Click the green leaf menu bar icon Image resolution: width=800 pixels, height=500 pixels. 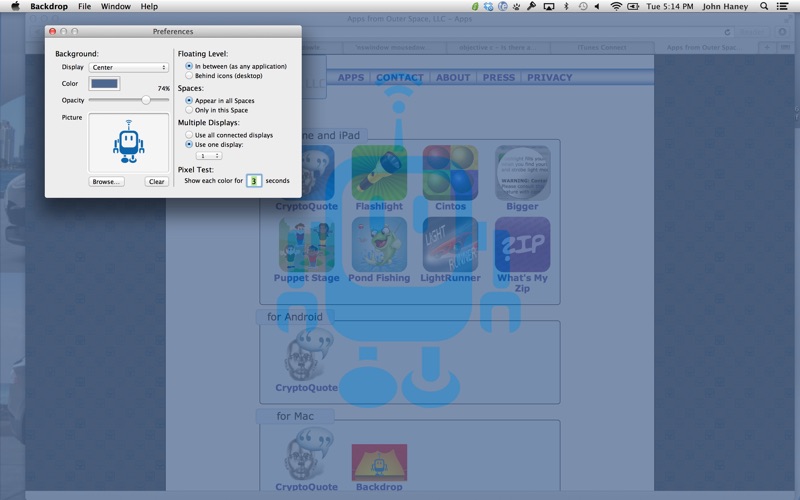point(475,6)
